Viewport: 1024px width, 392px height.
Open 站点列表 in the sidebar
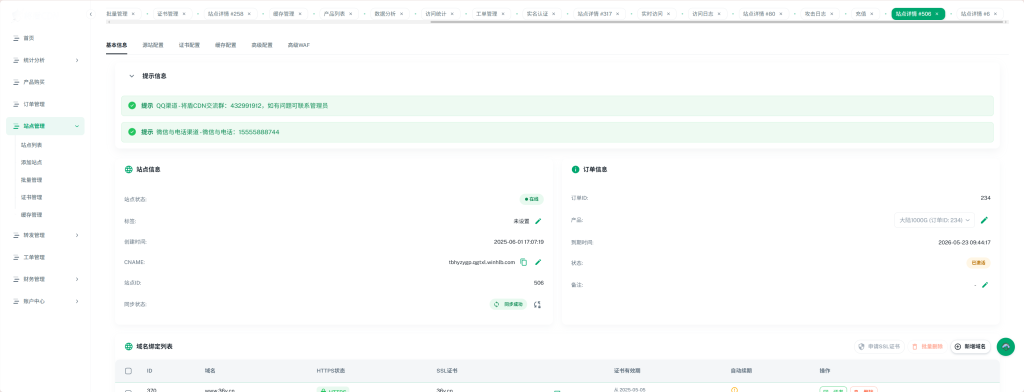tap(31, 145)
